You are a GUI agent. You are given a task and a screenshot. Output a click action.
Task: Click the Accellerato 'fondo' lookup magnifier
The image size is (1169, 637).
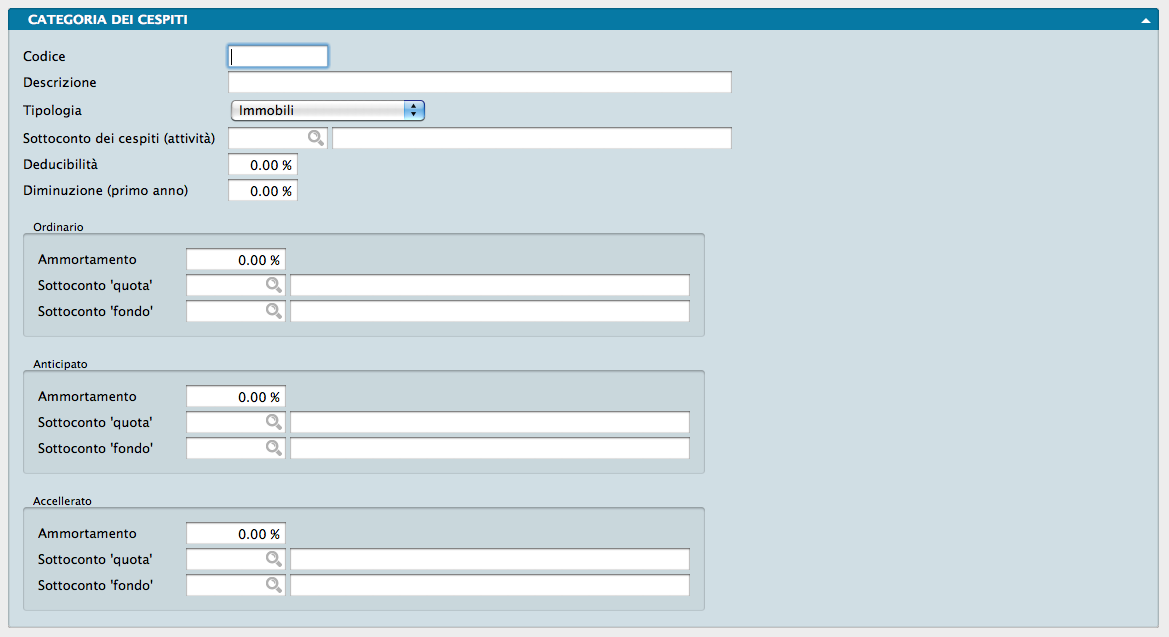pyautogui.click(x=273, y=585)
